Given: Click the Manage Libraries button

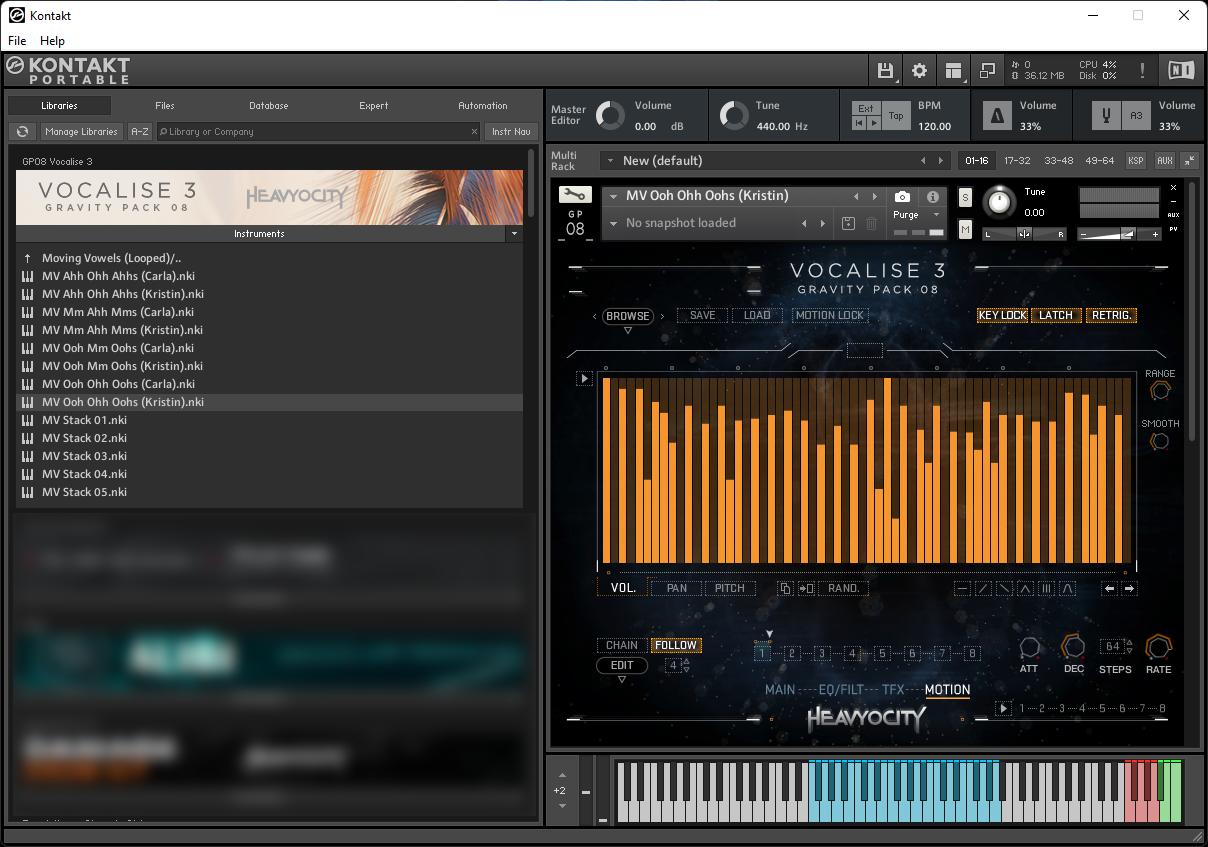Looking at the screenshot, I should click(x=82, y=131).
